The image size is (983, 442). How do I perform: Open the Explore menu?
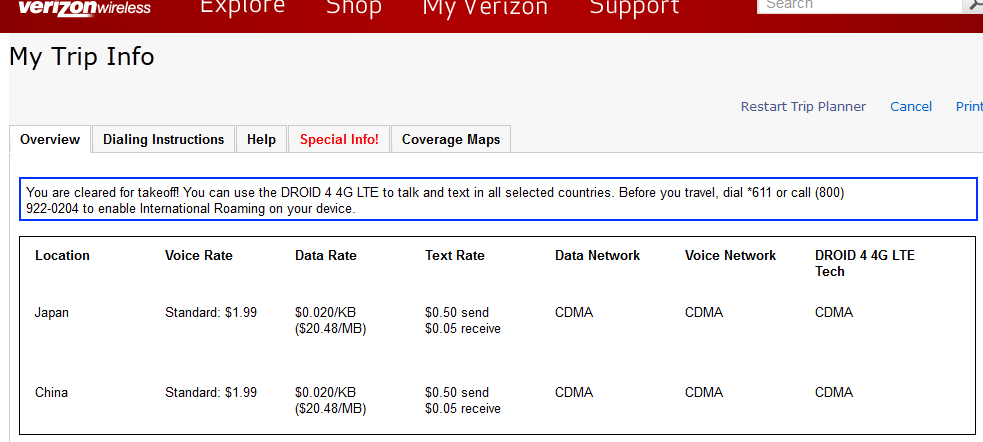pyautogui.click(x=243, y=8)
